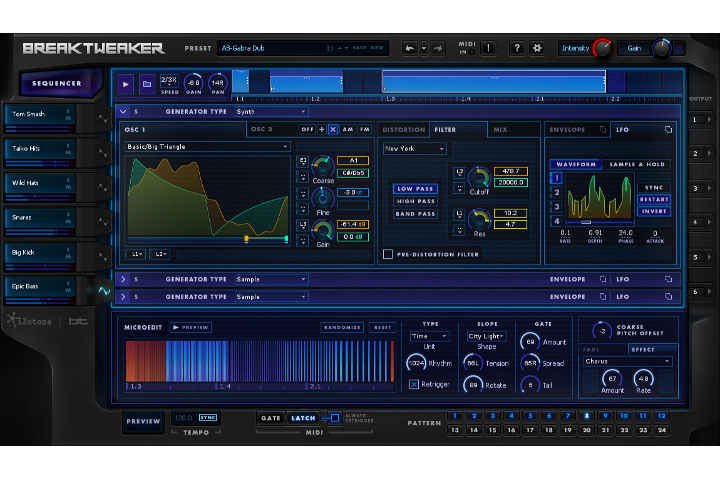Select the ring mod X oscillator mode
Image resolution: width=720 pixels, height=480 pixels.
pyautogui.click(x=333, y=129)
